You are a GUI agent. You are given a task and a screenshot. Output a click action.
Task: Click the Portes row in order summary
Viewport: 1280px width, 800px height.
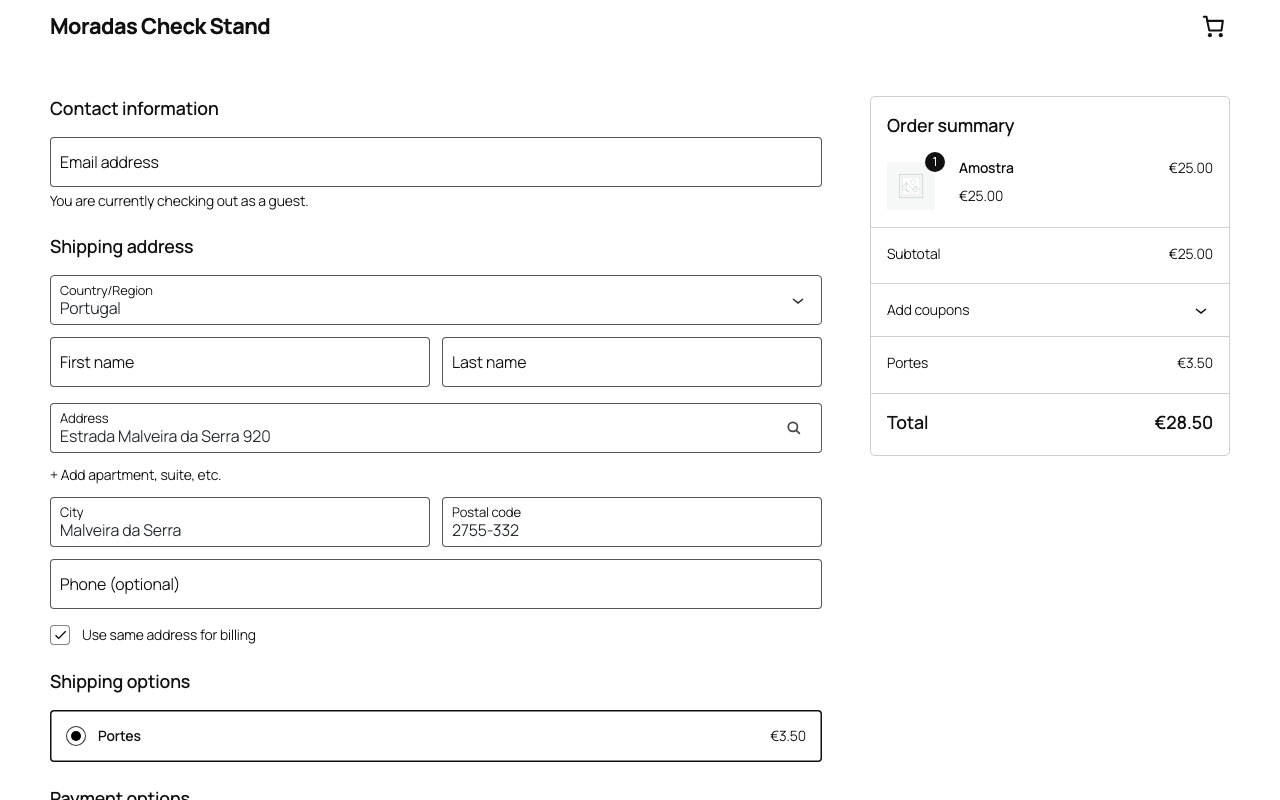1050,363
